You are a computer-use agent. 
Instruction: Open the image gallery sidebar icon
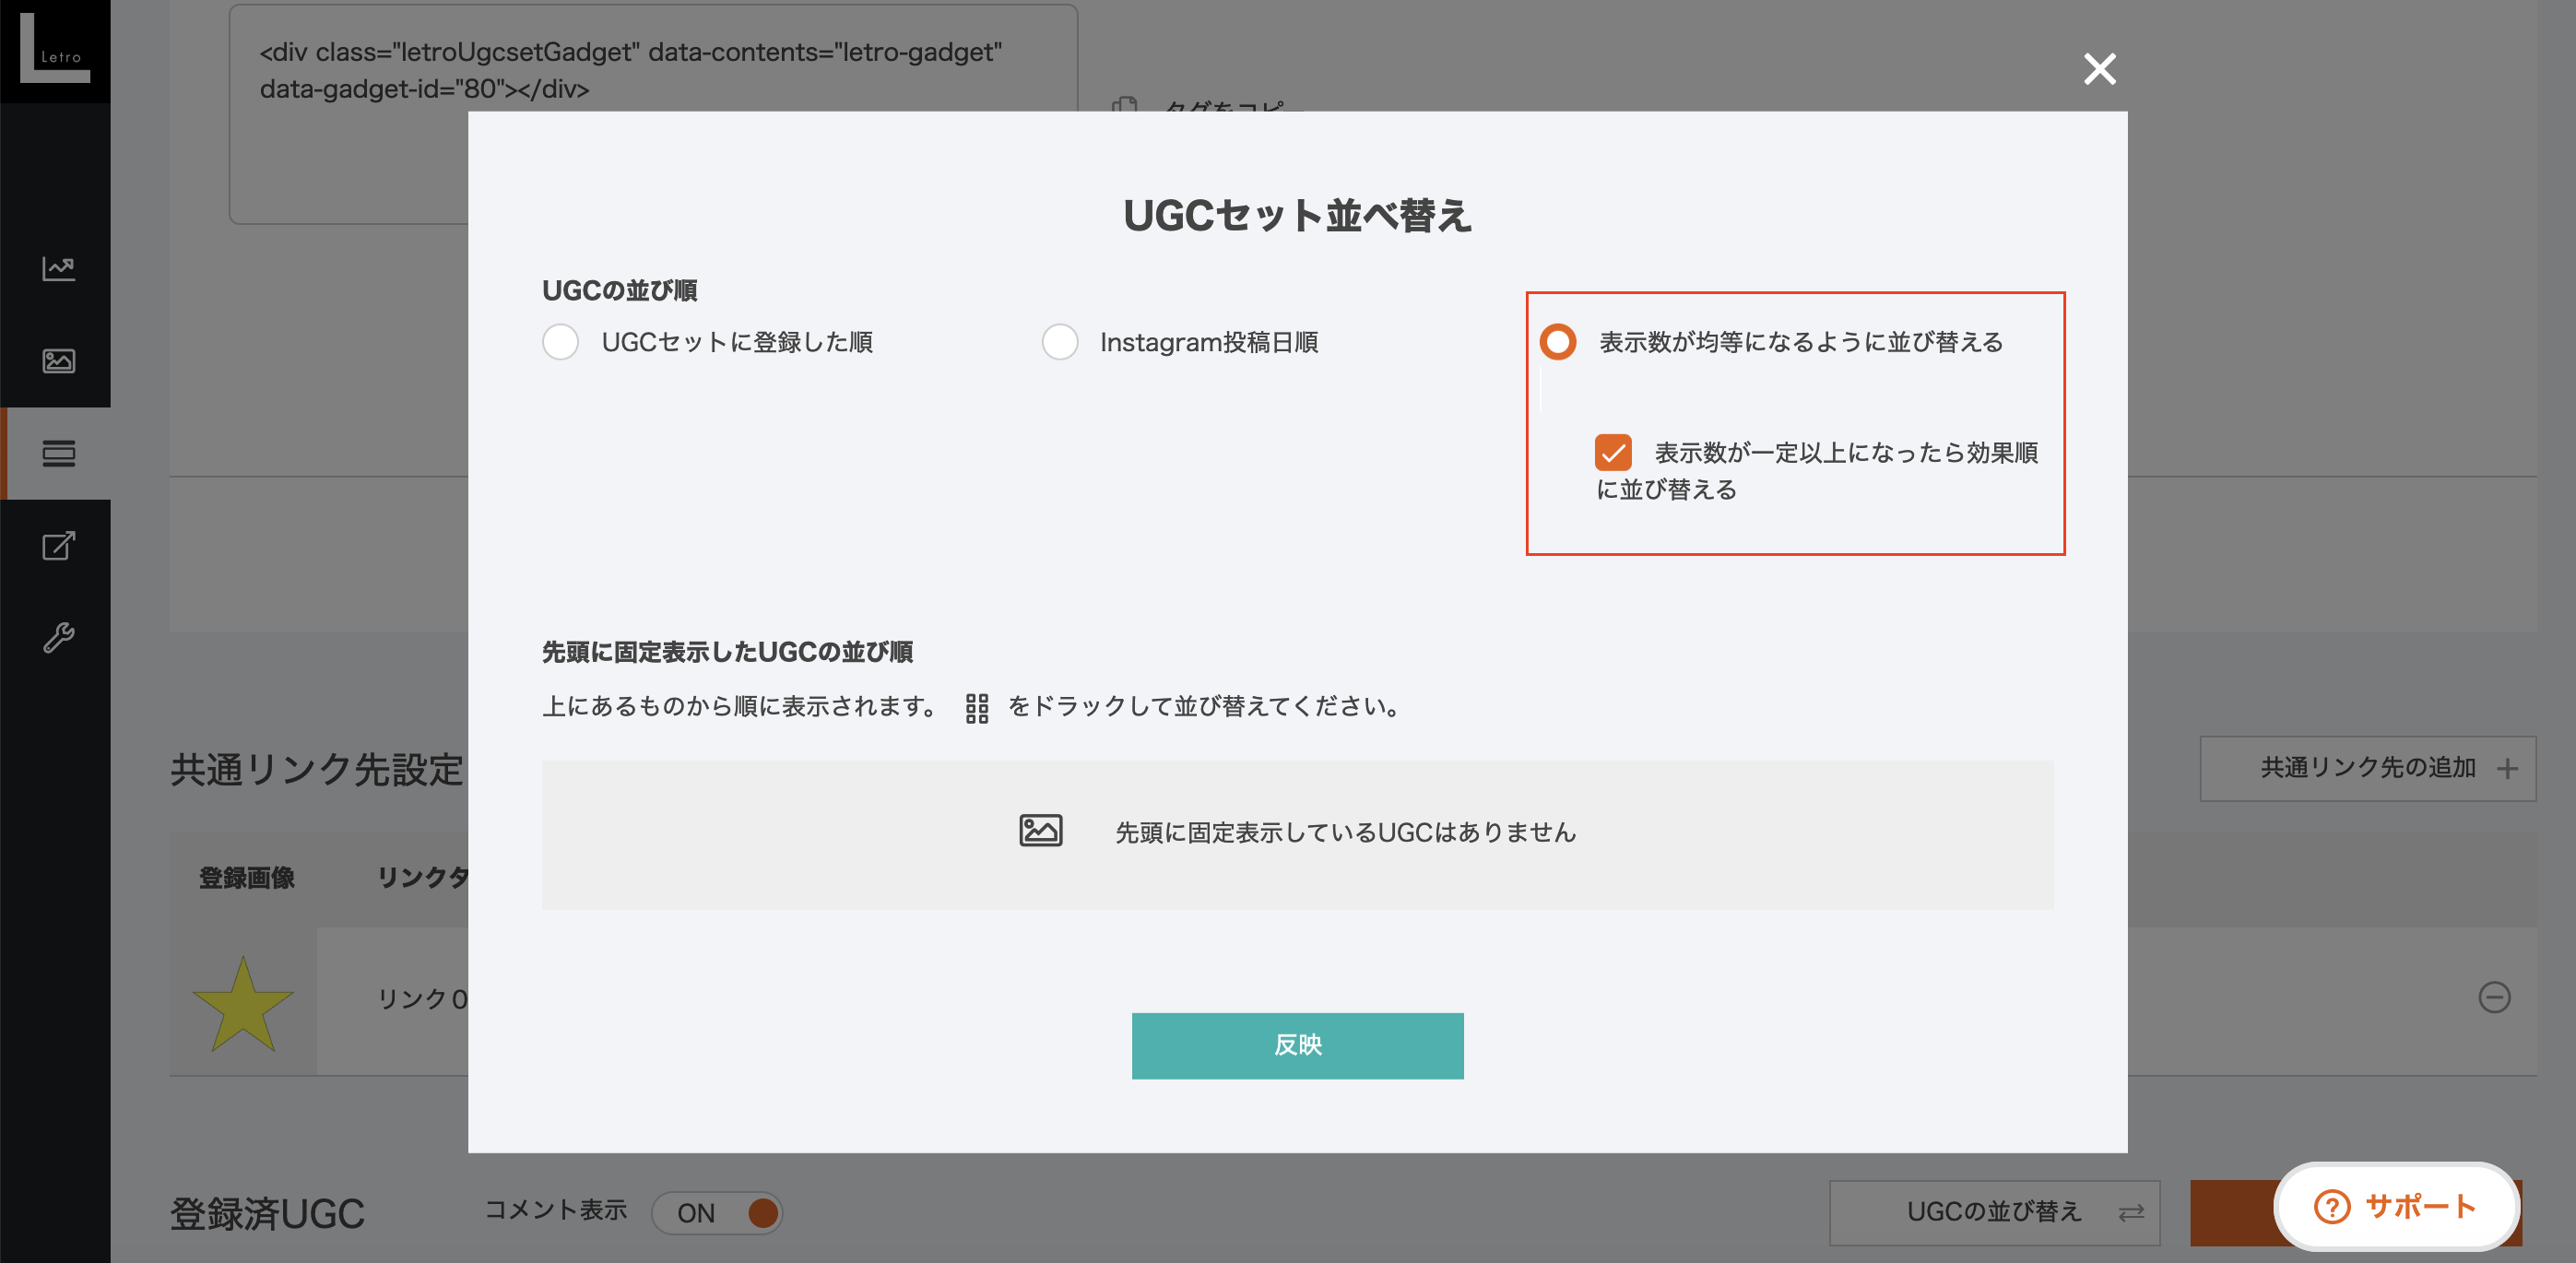(58, 360)
